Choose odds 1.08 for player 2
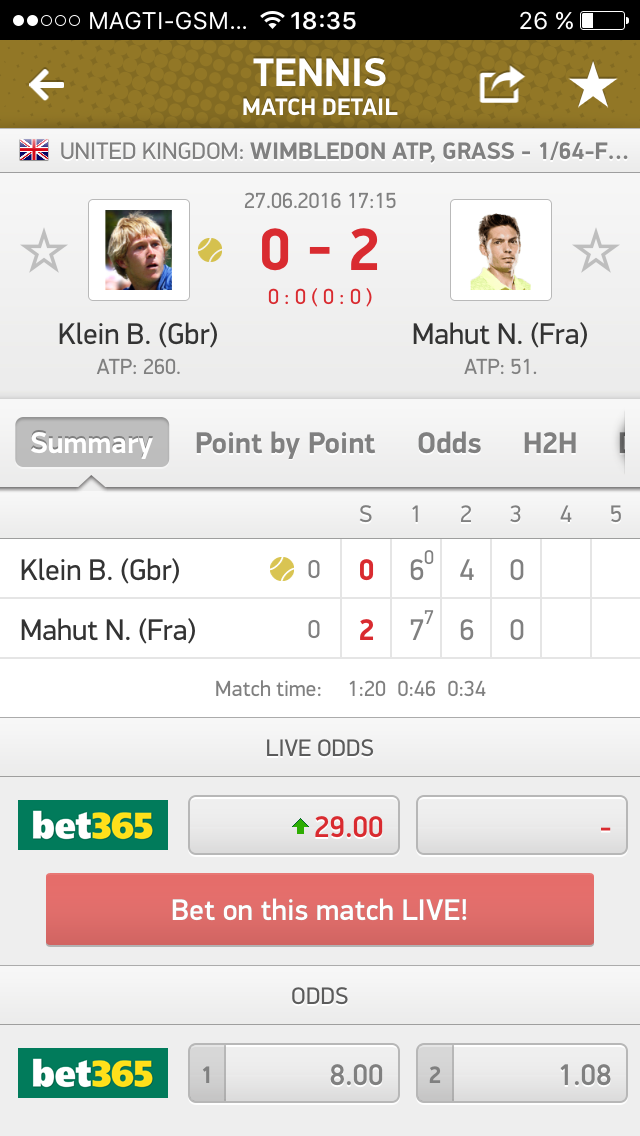This screenshot has height=1136, width=640. point(521,1074)
